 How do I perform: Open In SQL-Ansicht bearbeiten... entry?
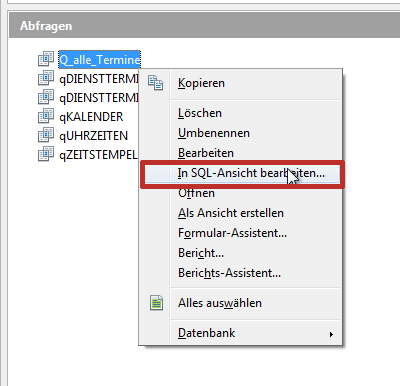242,173
